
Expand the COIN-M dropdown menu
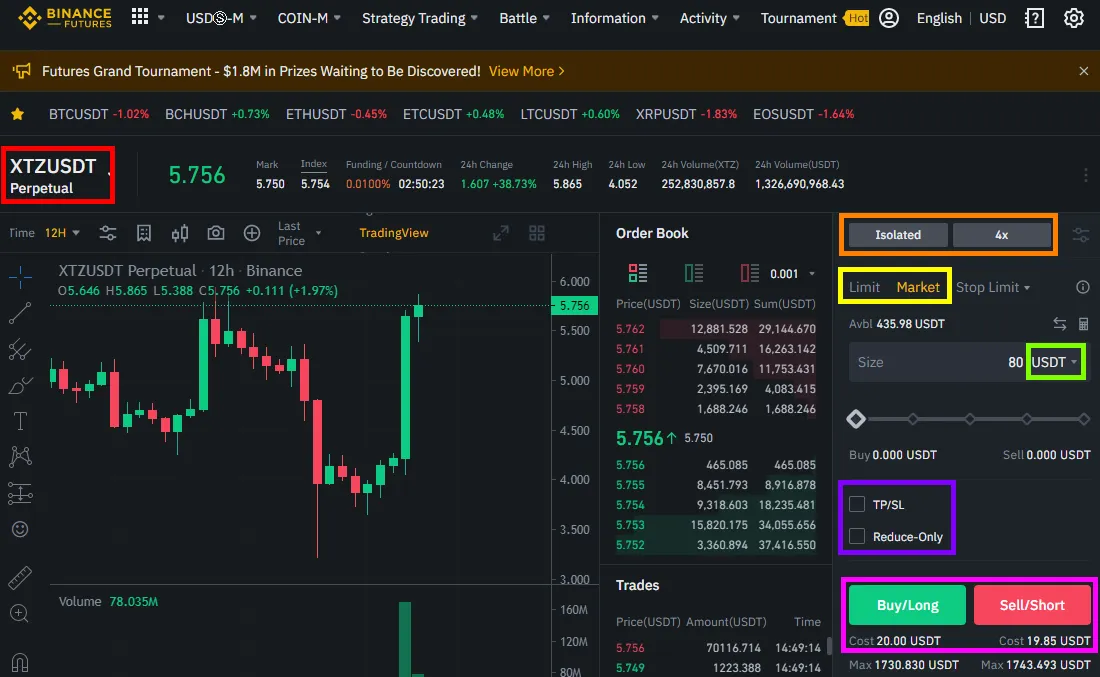click(x=309, y=18)
